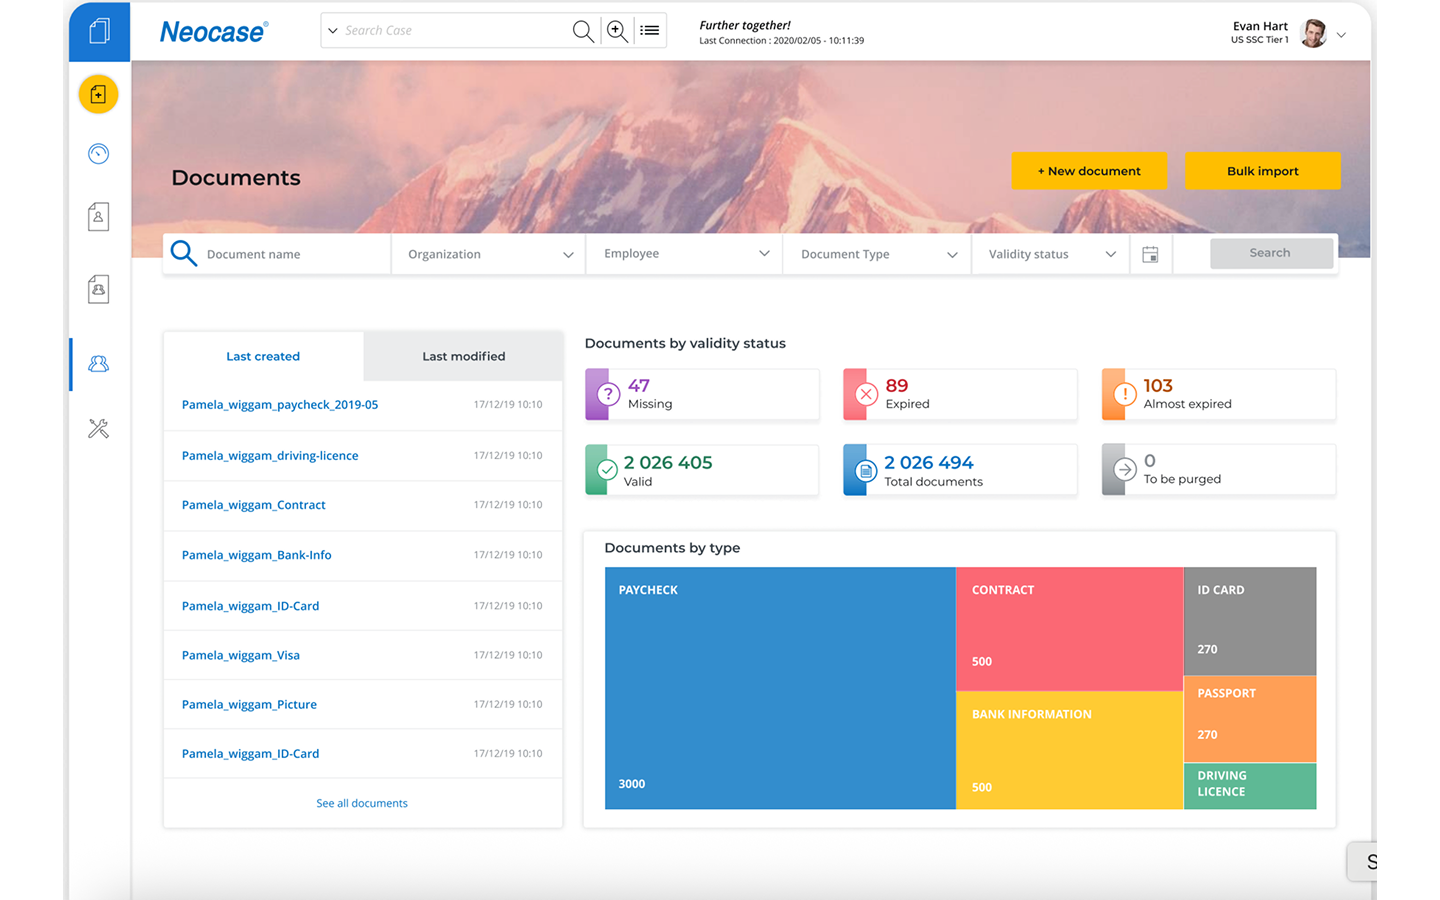Open Pamela_wiggam_Visa document

(241, 655)
